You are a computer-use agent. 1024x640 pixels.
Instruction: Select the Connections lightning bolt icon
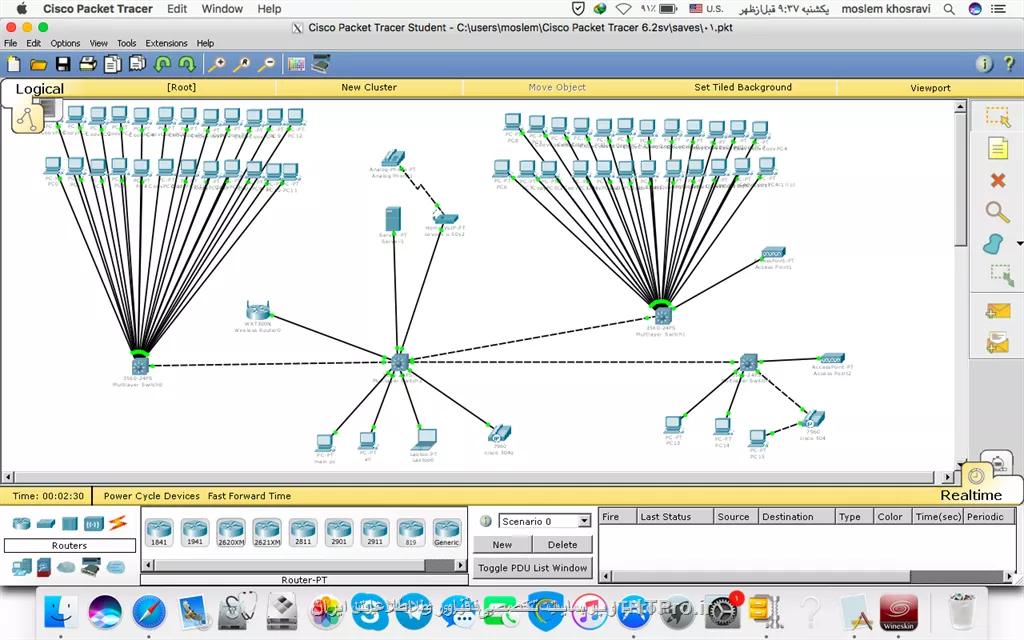tap(118, 522)
